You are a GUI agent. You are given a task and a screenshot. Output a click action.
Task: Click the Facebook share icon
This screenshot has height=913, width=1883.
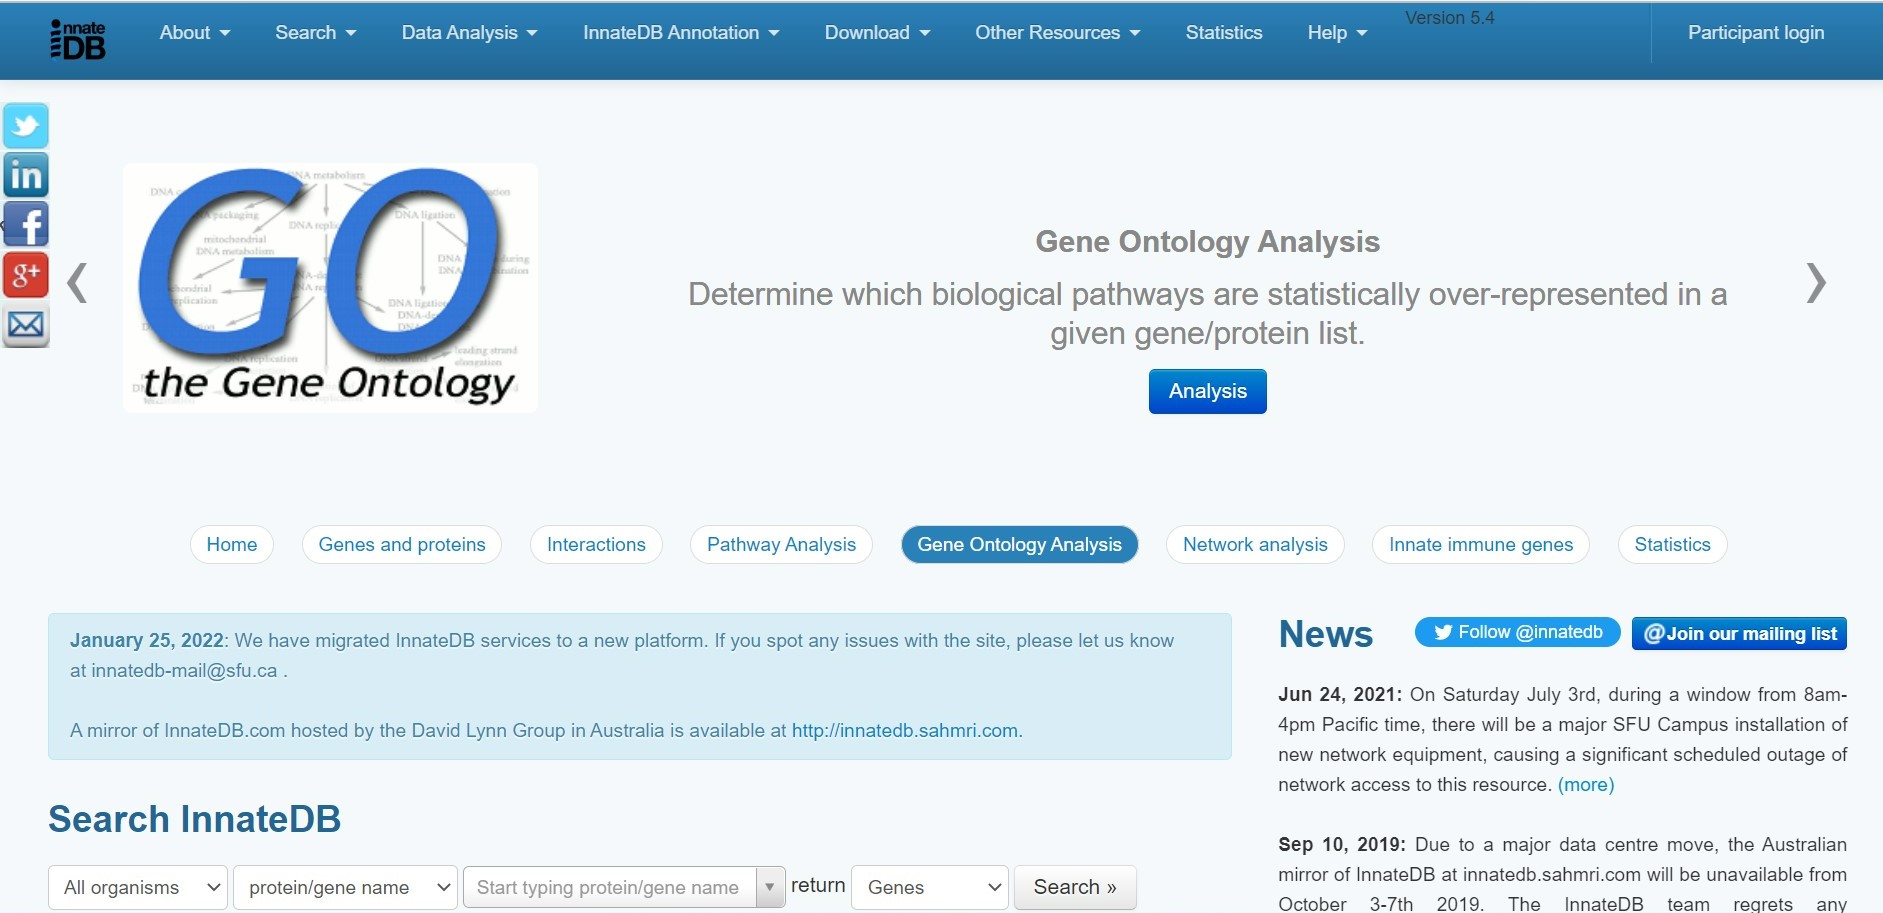[26, 225]
